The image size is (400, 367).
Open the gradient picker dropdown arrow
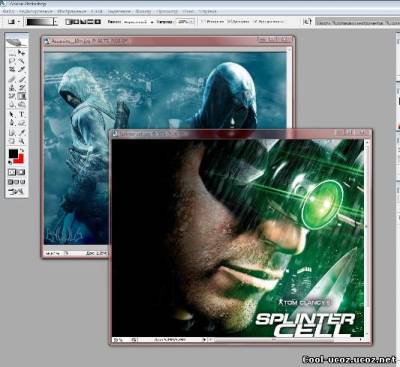pos(56,22)
